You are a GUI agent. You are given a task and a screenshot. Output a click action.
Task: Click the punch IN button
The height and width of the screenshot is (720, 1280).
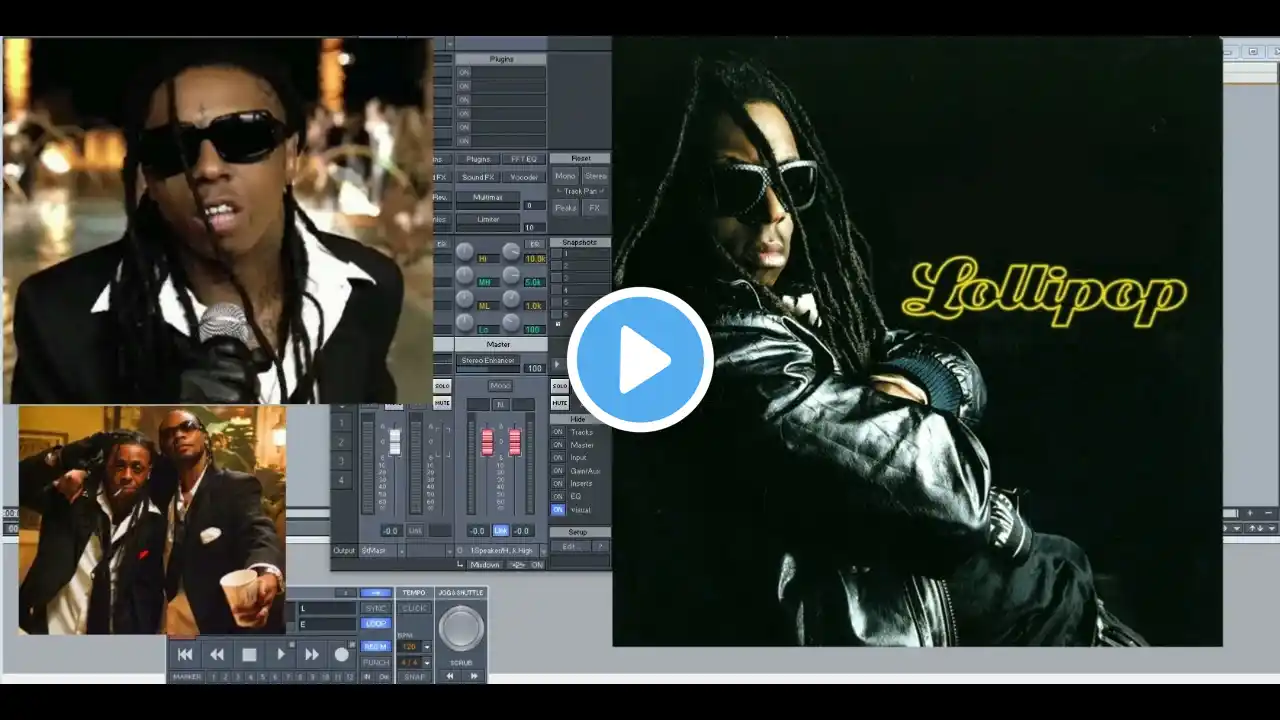(367, 677)
